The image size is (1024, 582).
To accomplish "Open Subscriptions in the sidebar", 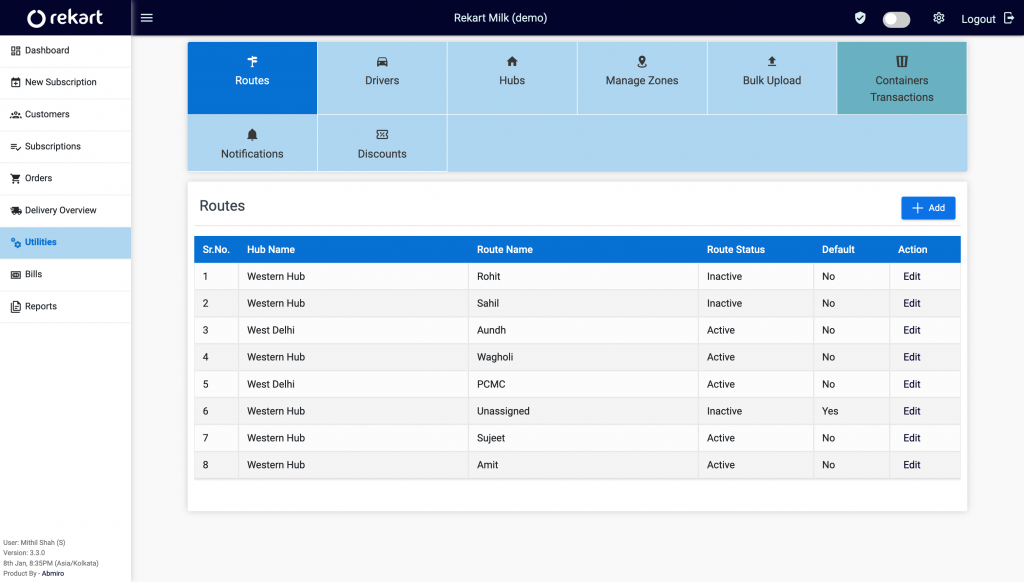I will click(x=65, y=147).
